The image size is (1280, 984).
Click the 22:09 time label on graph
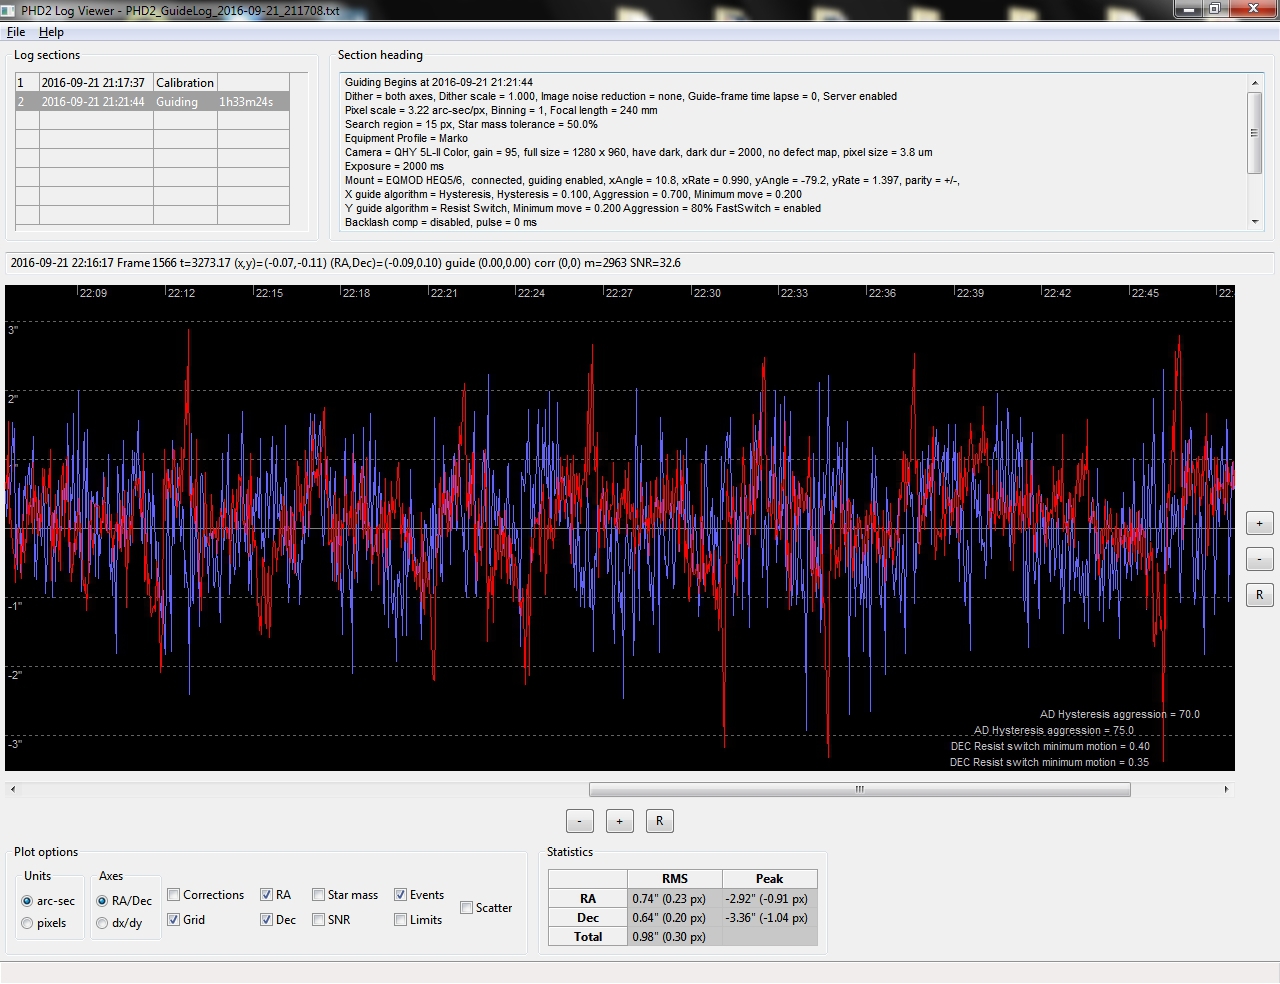click(x=93, y=293)
